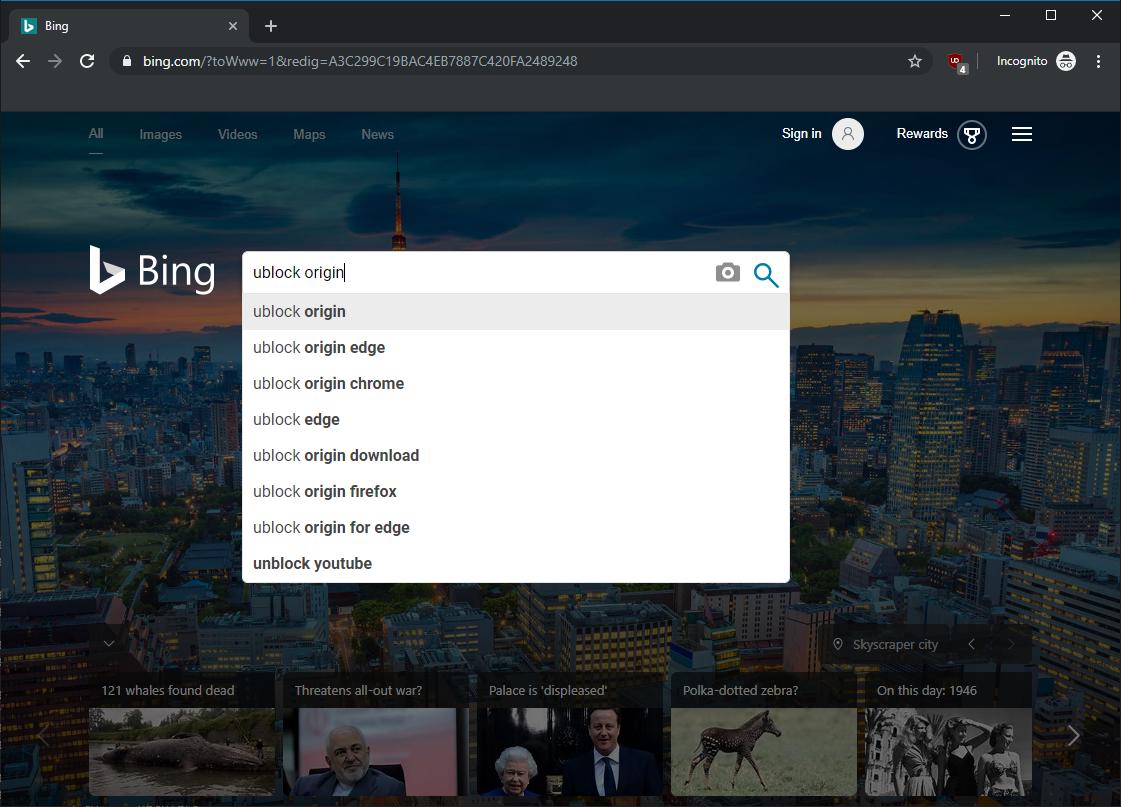Open the 'Threatens all-out war?' story thumbnail

[x=376, y=751]
